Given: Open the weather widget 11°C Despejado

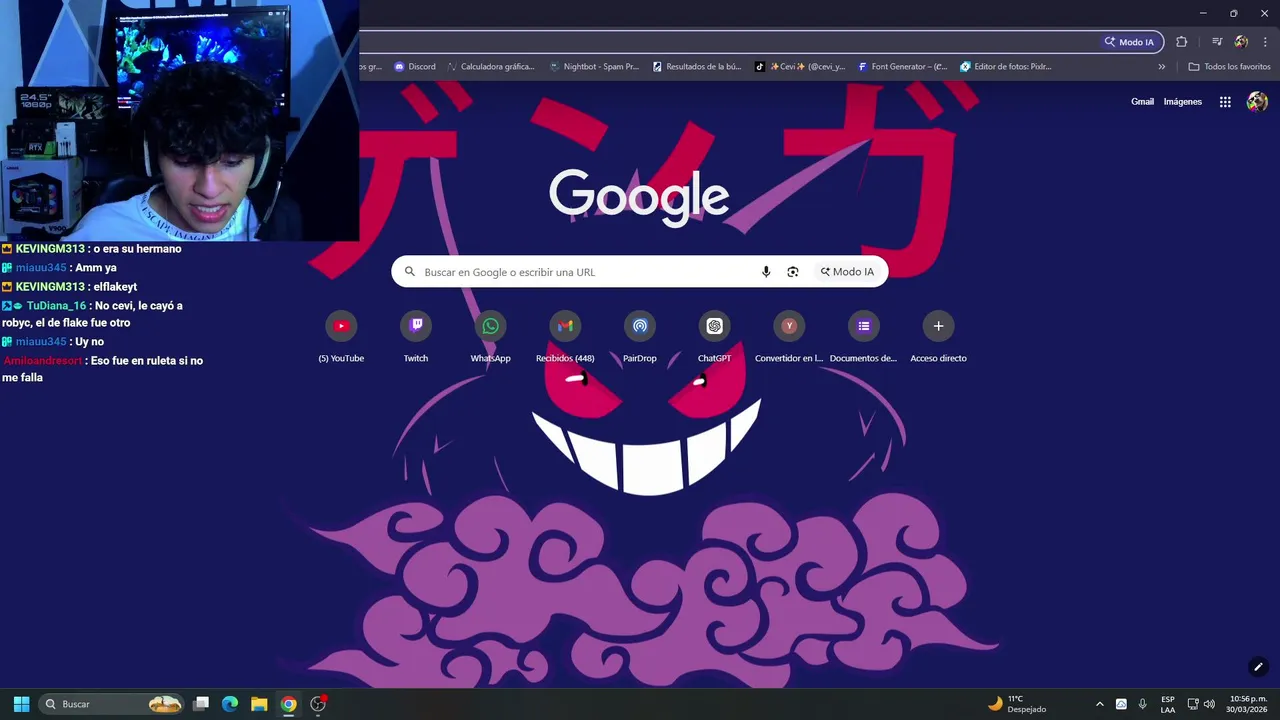Looking at the screenshot, I should click(x=1017, y=704).
